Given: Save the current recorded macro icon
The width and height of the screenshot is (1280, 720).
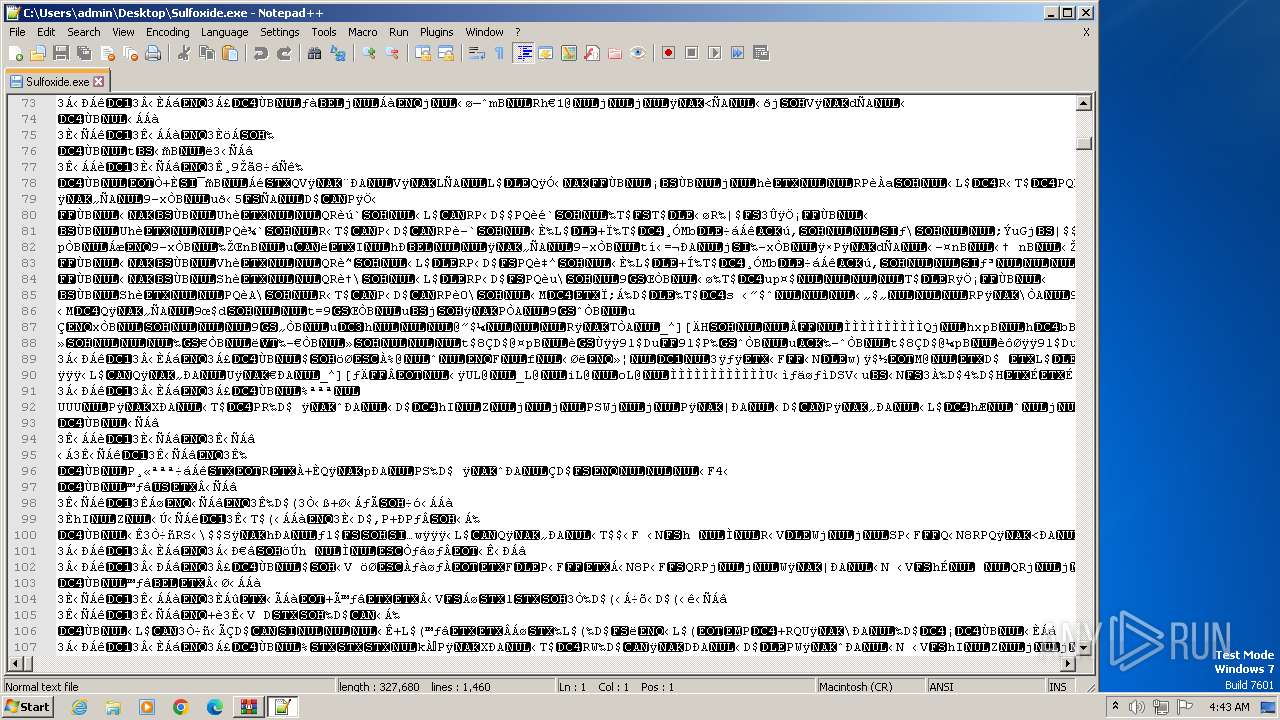Looking at the screenshot, I should pos(760,53).
